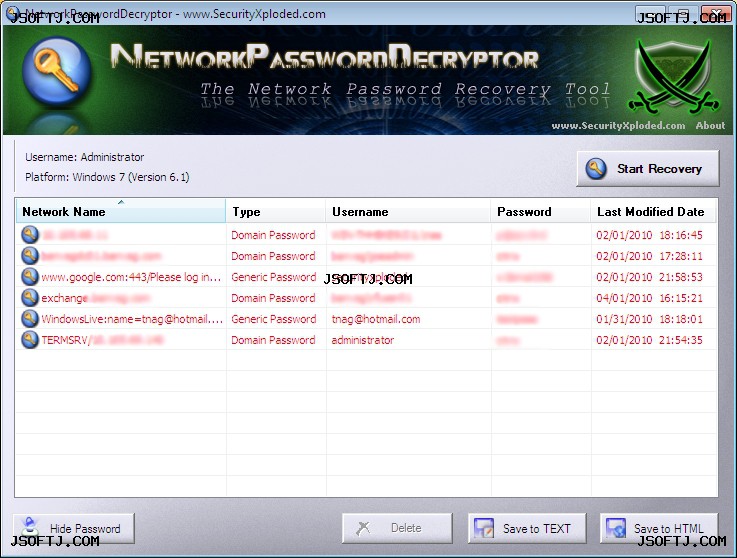Click the Save to HTML disk icon
Image resolution: width=737 pixels, height=558 pixels.
point(615,528)
